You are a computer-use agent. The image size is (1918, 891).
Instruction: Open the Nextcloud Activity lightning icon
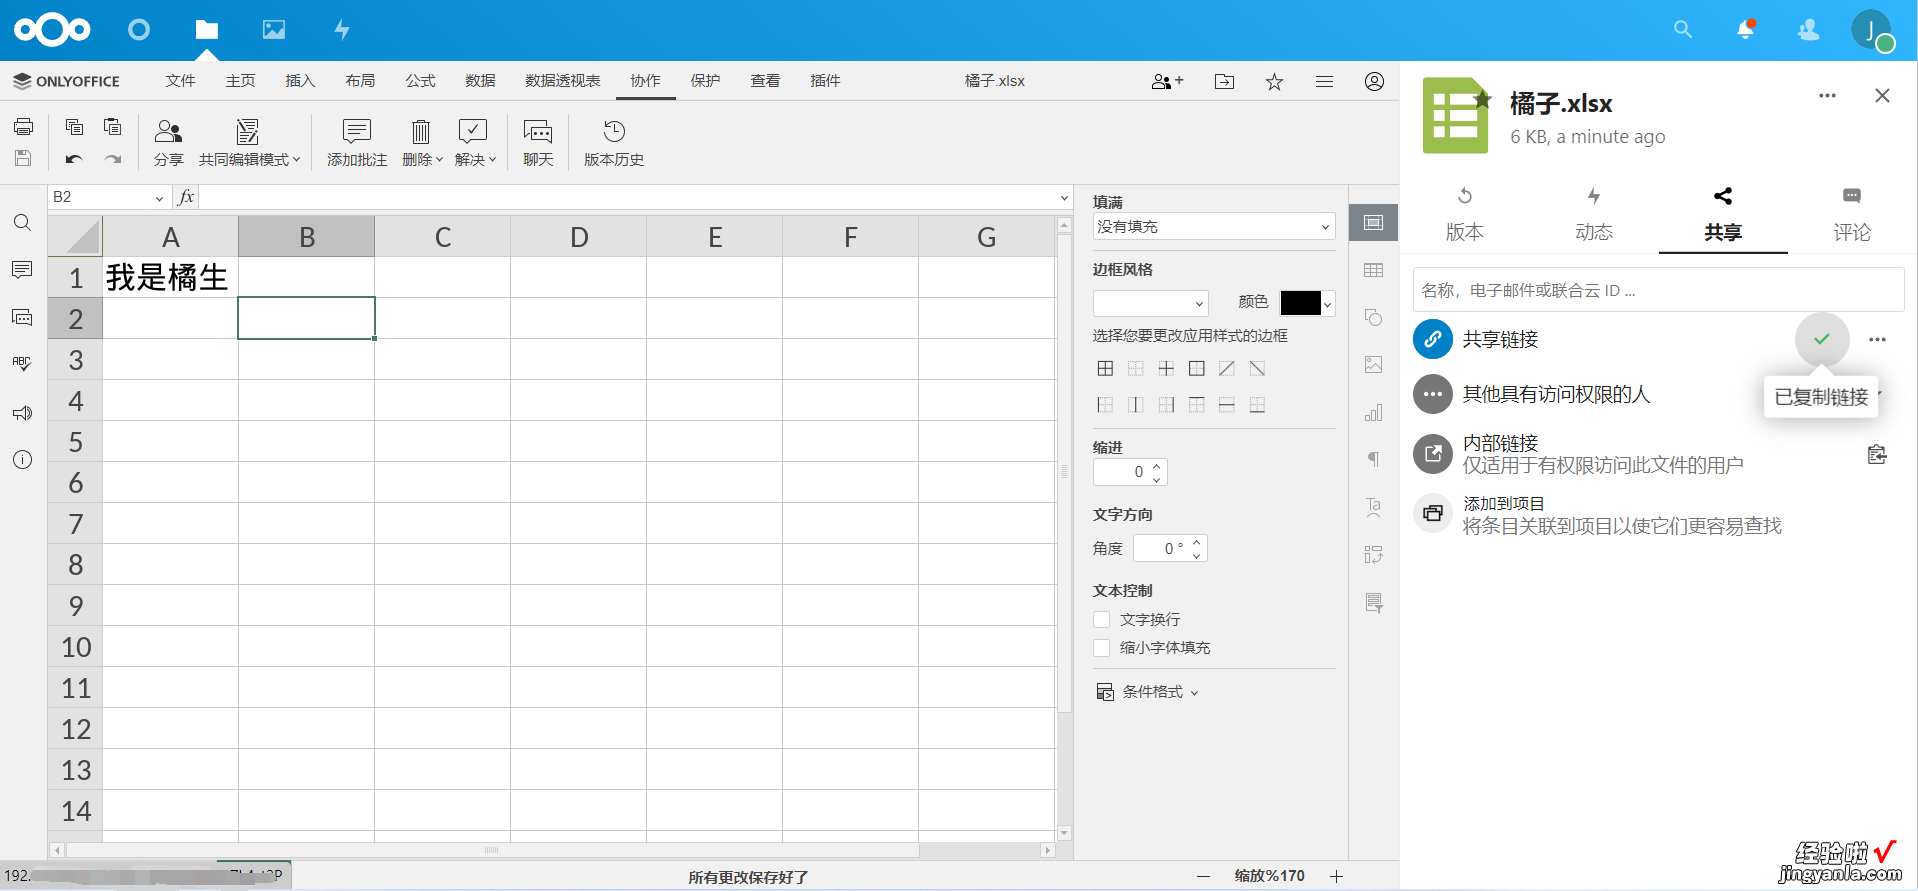pos(342,30)
